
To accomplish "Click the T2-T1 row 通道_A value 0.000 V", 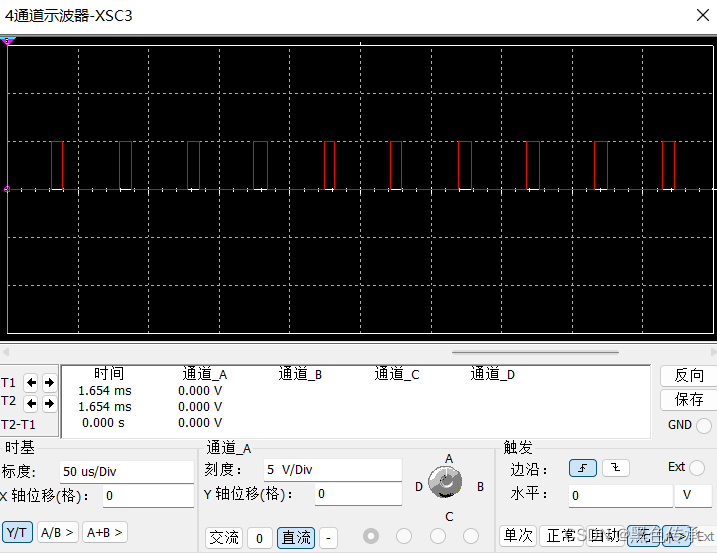I will click(x=200, y=423).
